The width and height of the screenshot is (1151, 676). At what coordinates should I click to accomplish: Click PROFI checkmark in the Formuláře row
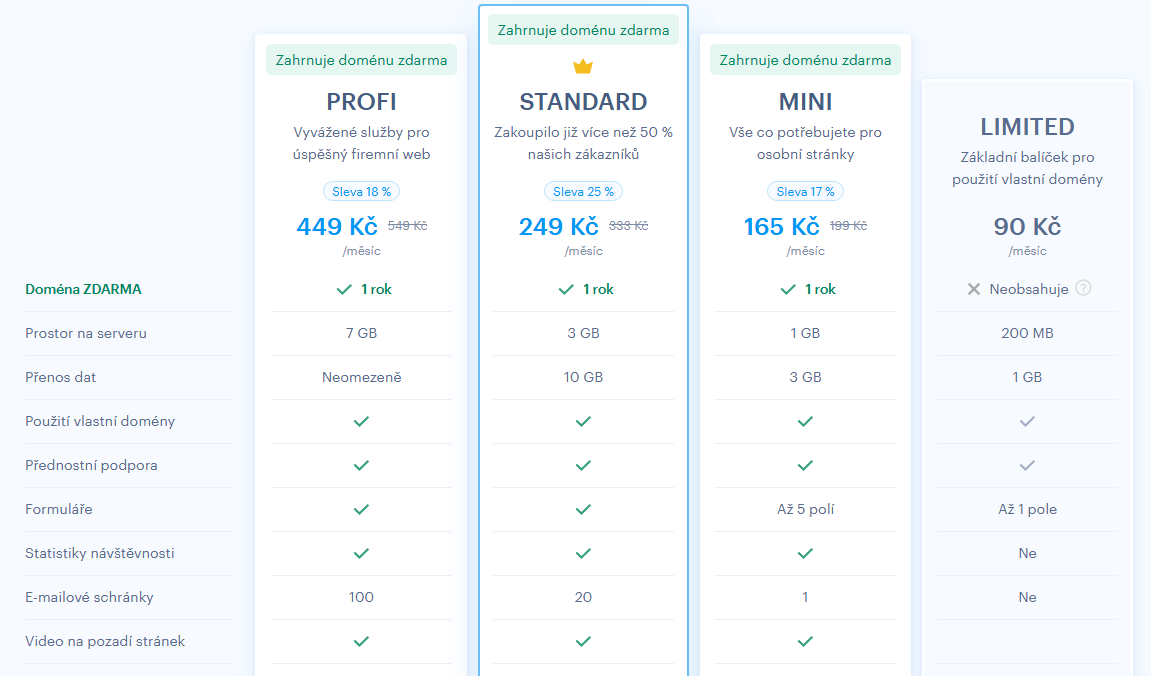pyautogui.click(x=361, y=509)
